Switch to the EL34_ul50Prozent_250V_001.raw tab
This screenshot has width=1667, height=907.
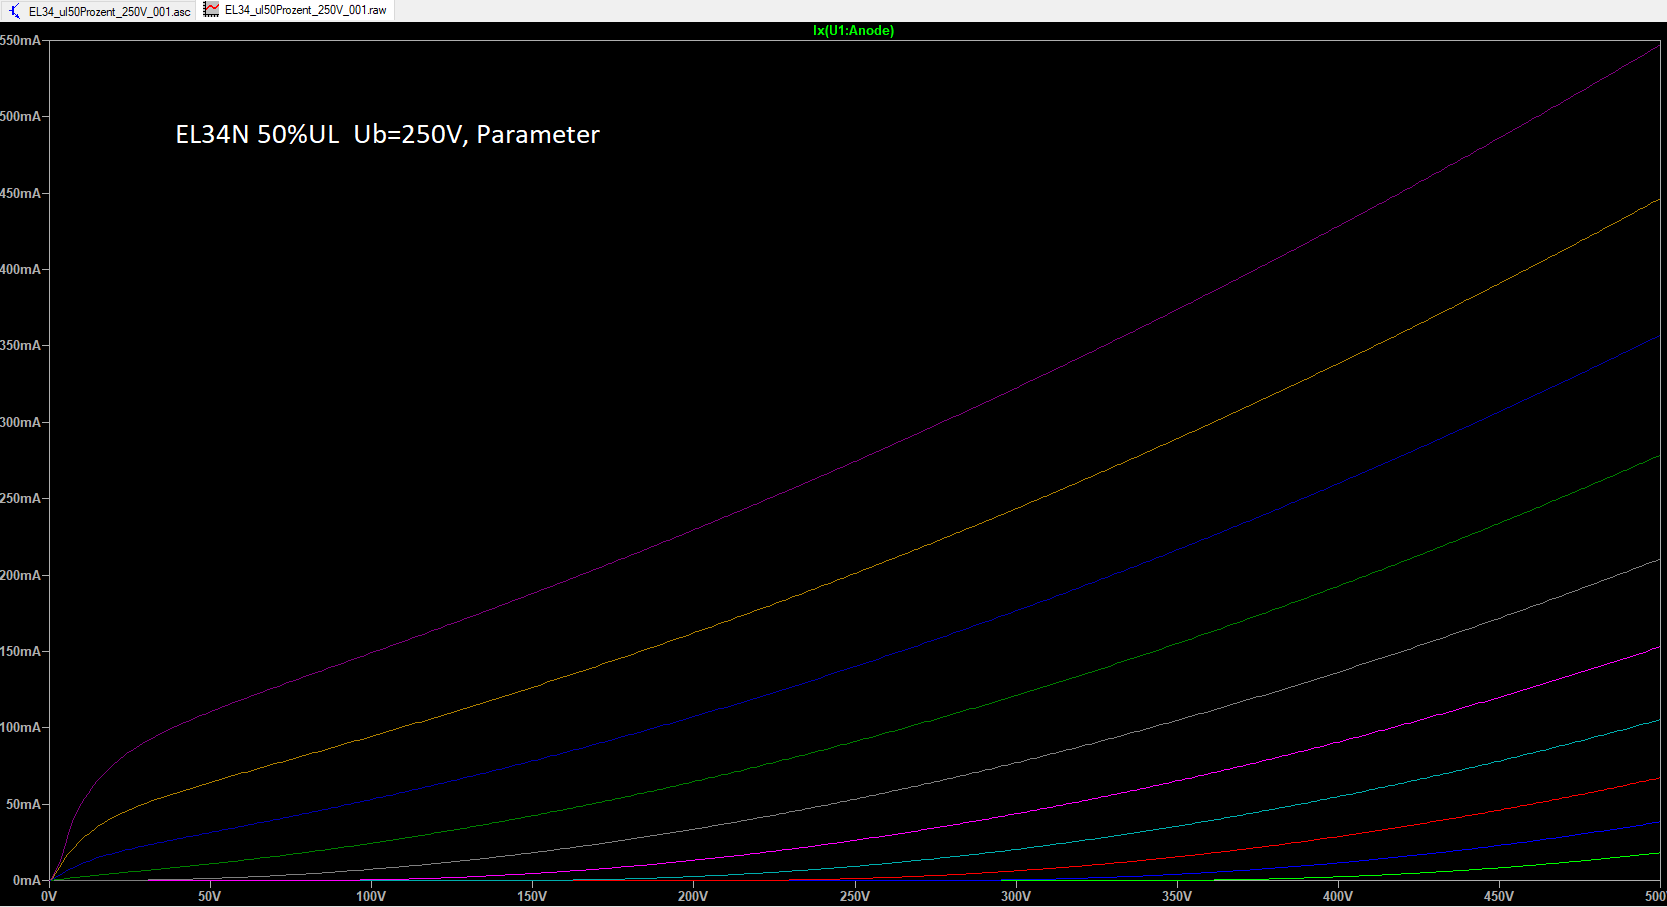click(296, 10)
